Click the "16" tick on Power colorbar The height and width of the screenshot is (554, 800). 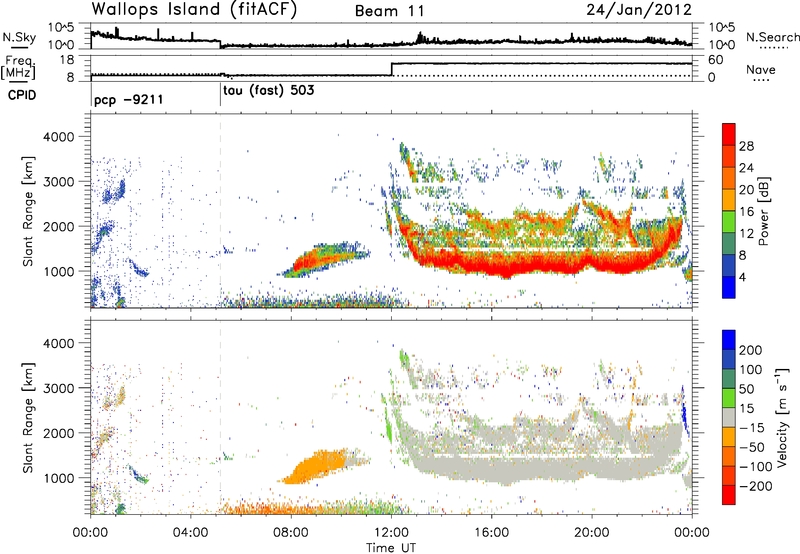[746, 212]
